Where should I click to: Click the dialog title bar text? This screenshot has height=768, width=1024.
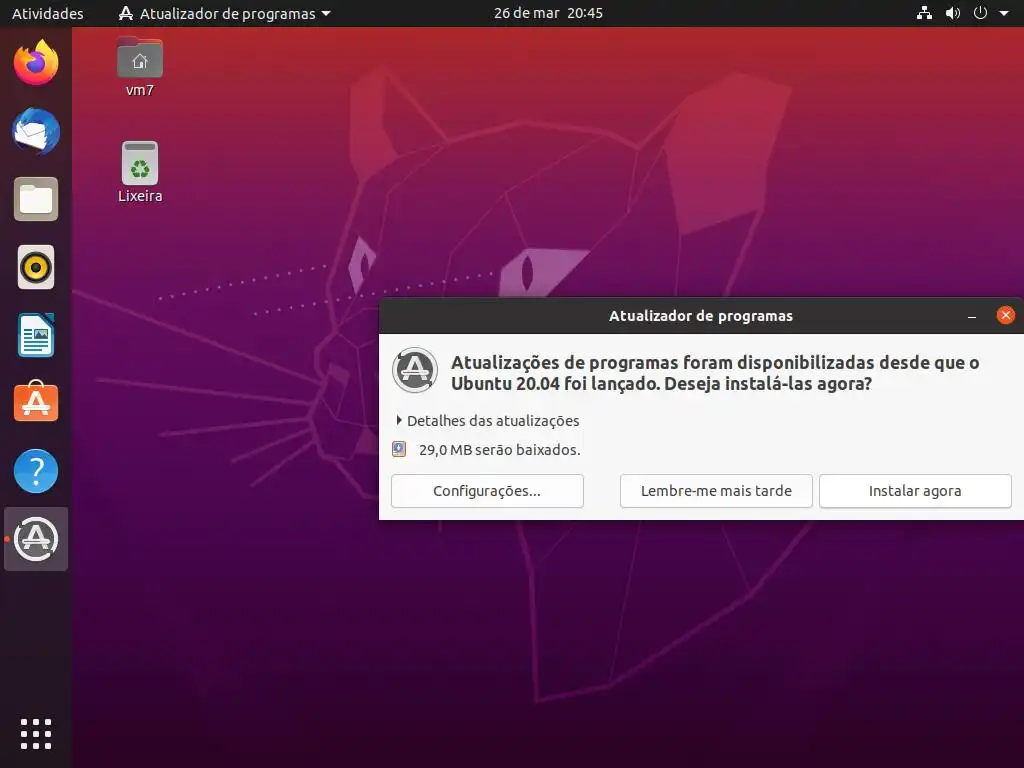[701, 316]
